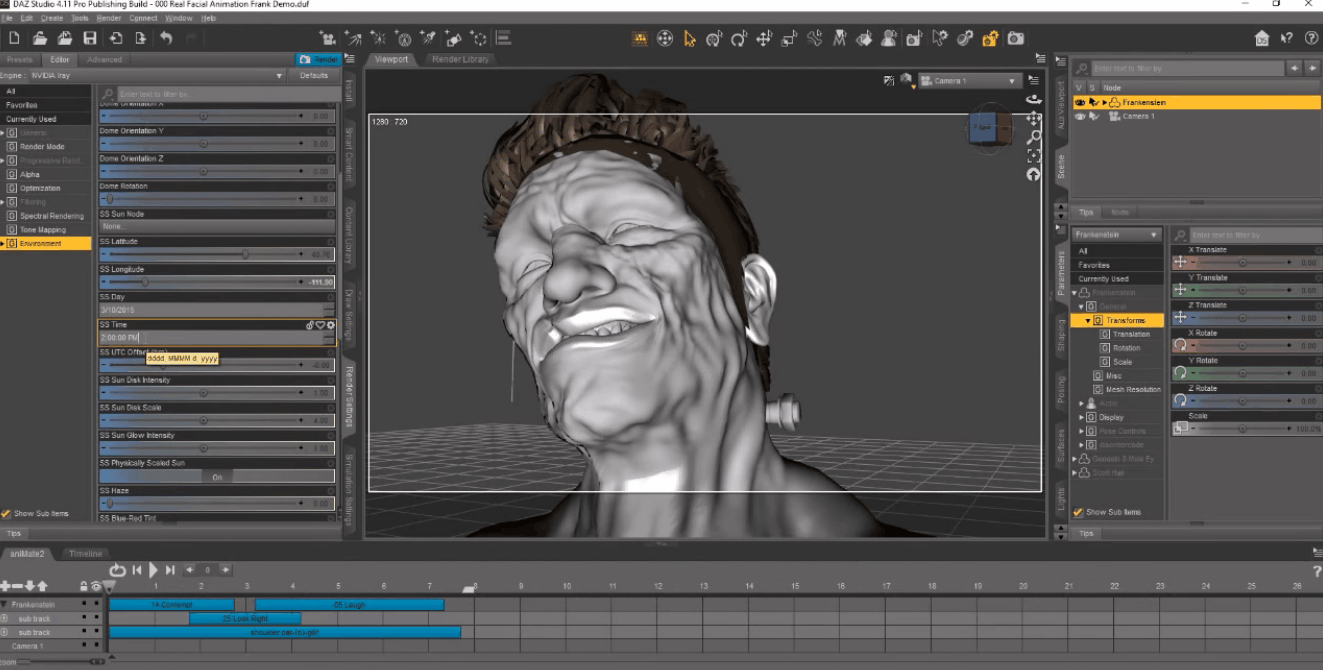Collapse the Frankenstein track in aniMate2
Viewport: 1323px width, 670px height.
4,605
